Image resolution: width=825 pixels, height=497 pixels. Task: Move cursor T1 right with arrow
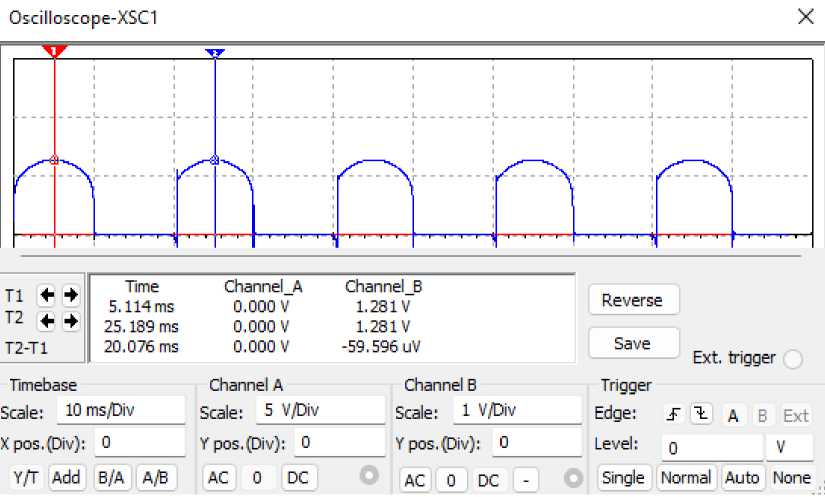point(71,295)
